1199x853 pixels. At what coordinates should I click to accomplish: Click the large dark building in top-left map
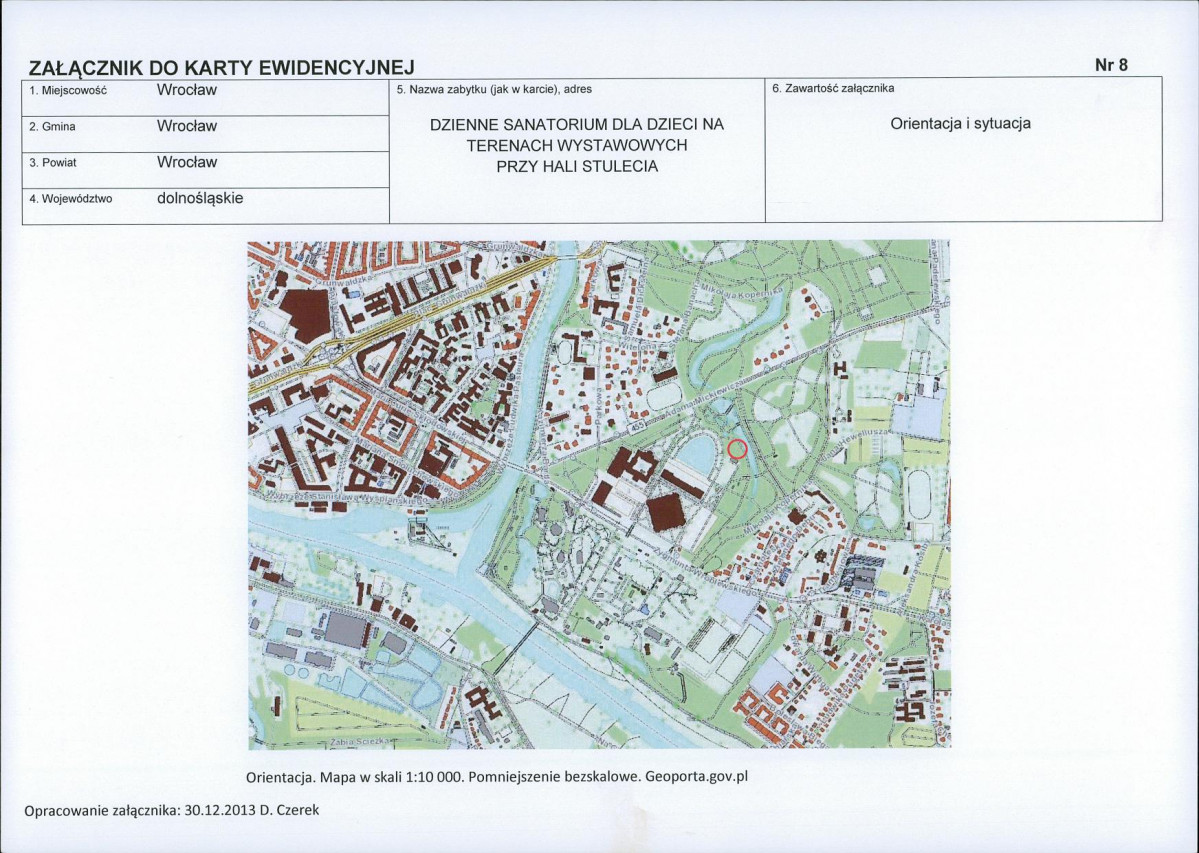pyautogui.click(x=306, y=314)
